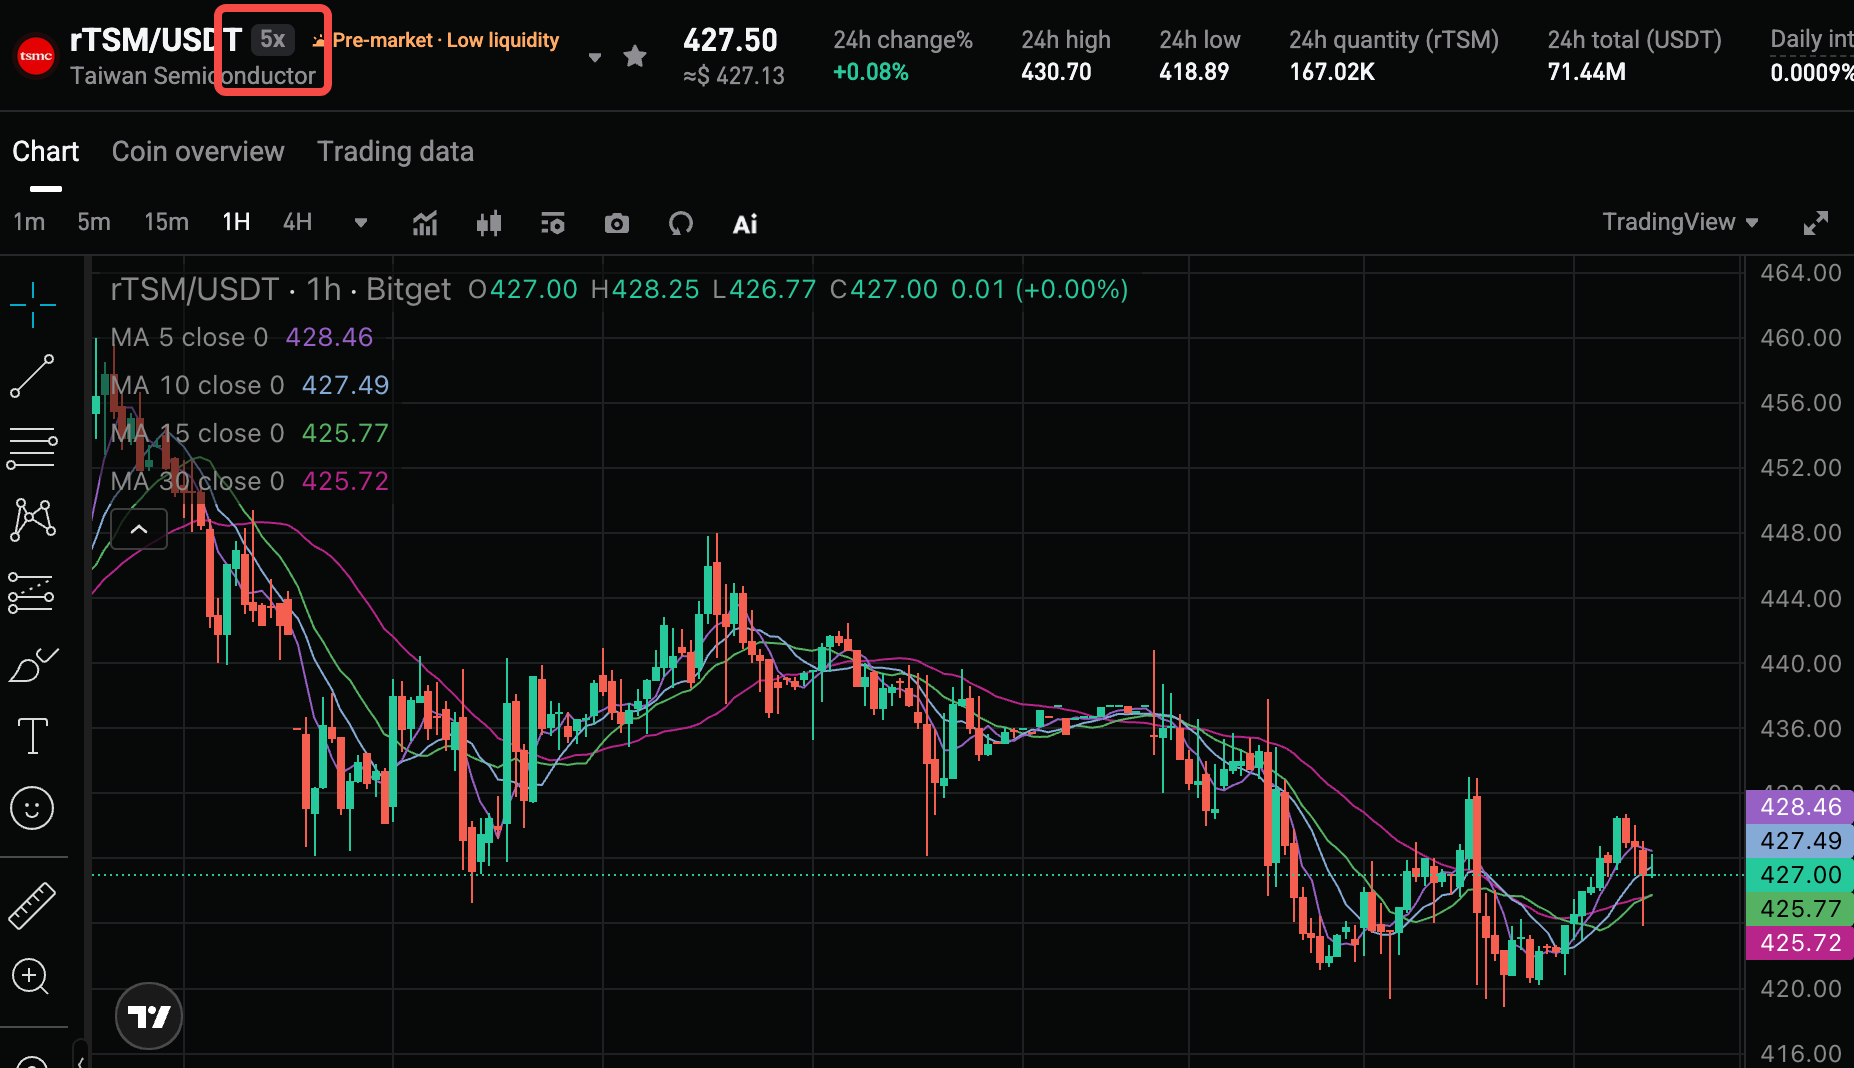Select the brush drawing tool
The width and height of the screenshot is (1854, 1068).
pos(32,665)
